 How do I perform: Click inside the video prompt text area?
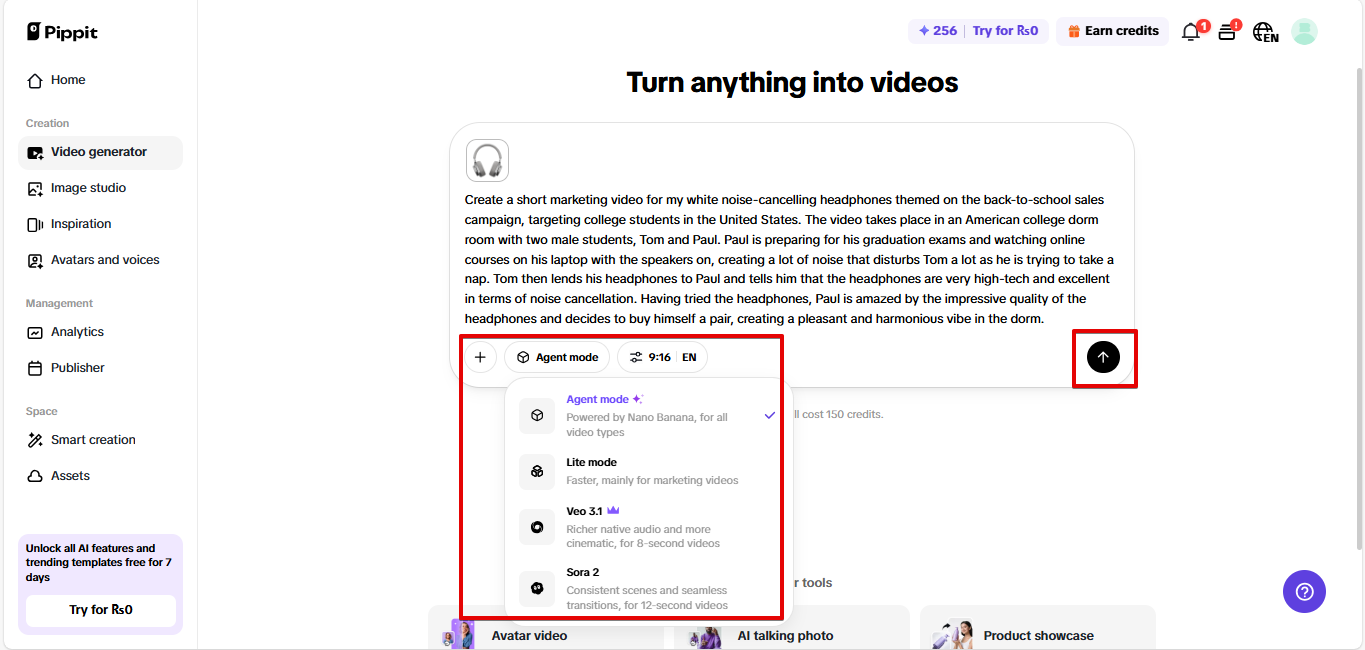click(790, 259)
